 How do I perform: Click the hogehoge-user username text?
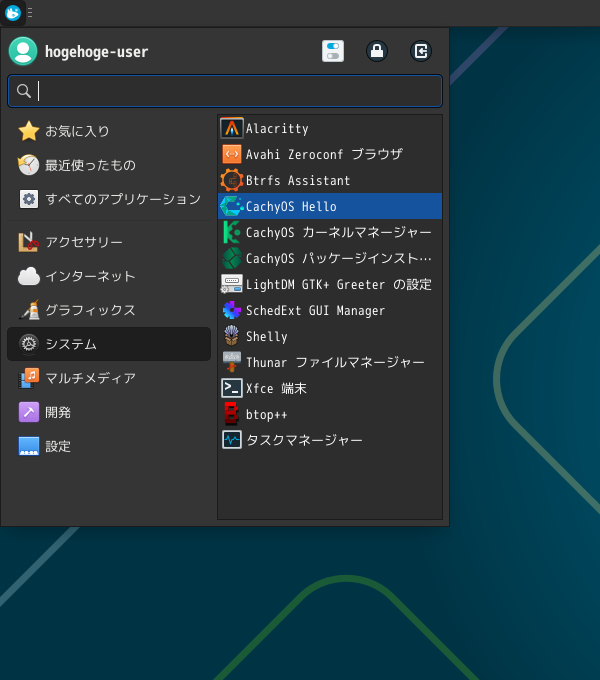tap(97, 52)
